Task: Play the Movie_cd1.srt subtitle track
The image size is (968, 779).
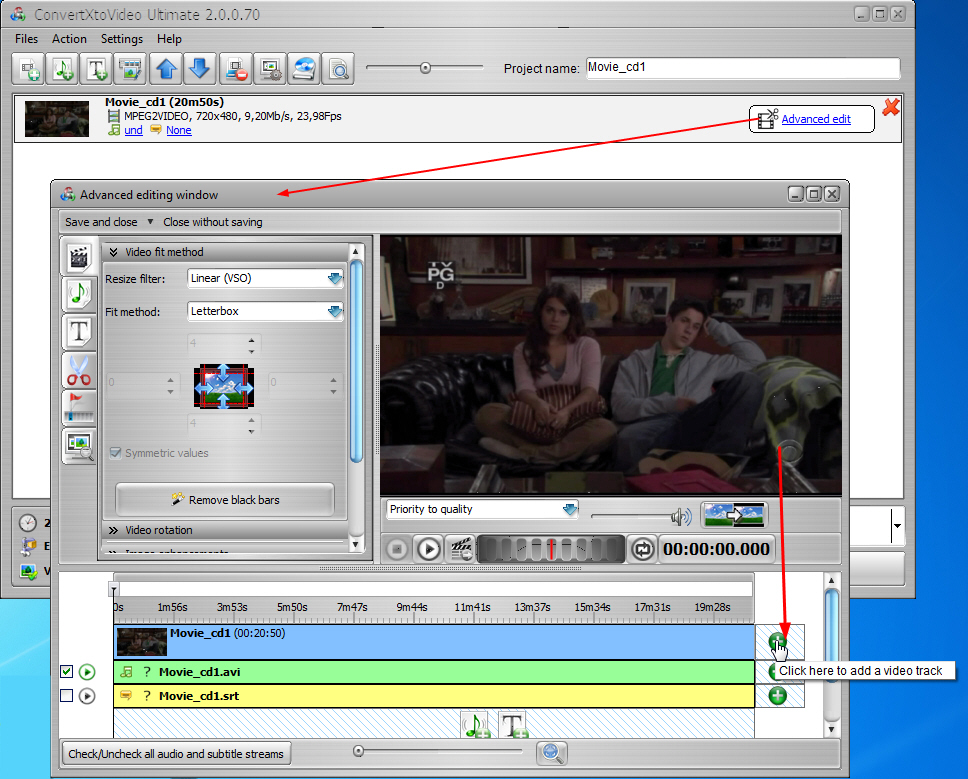Action: (x=87, y=696)
